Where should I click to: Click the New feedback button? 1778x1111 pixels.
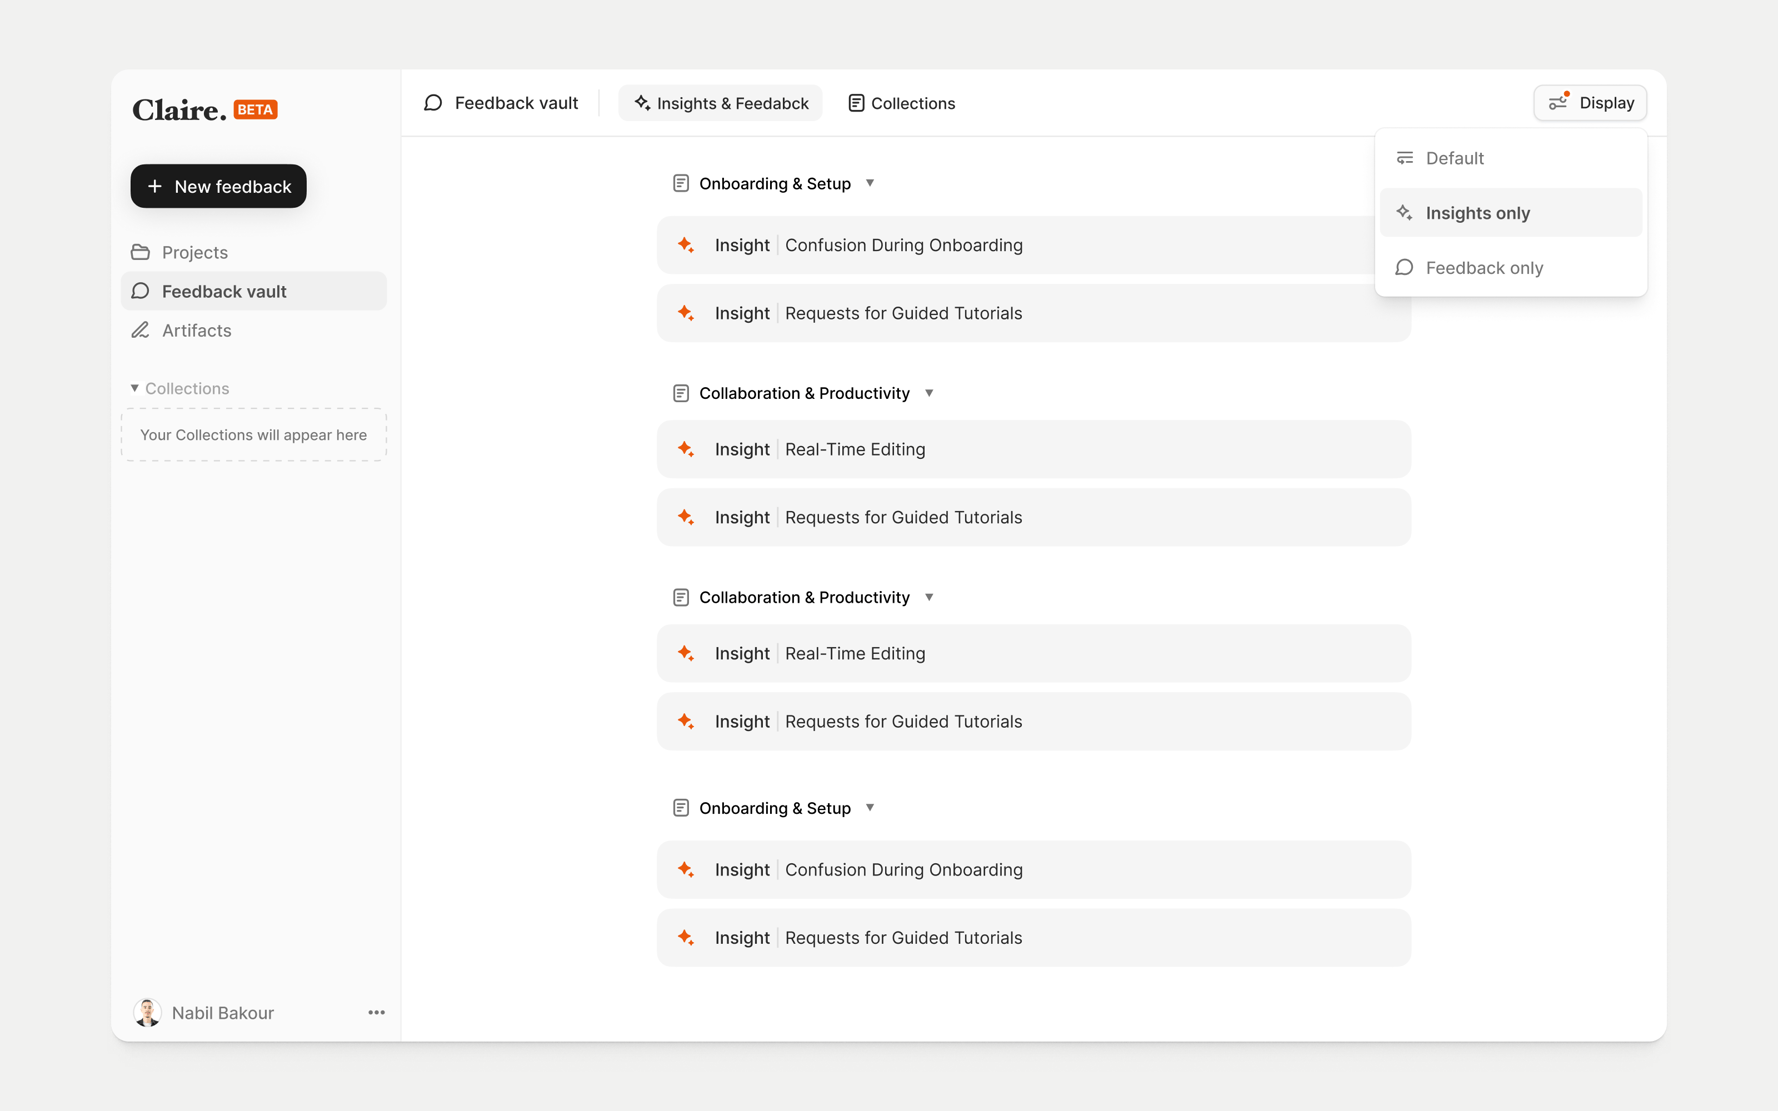pos(218,186)
